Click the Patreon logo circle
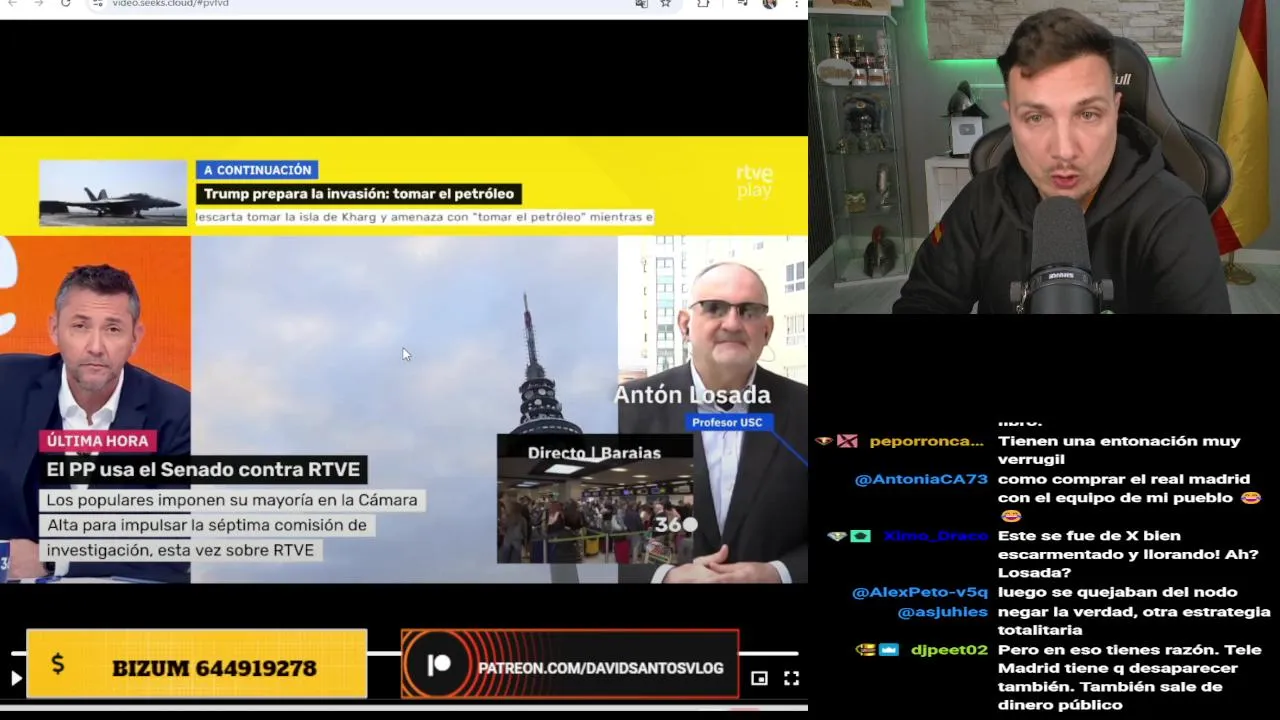The height and width of the screenshot is (720, 1280). click(x=439, y=665)
